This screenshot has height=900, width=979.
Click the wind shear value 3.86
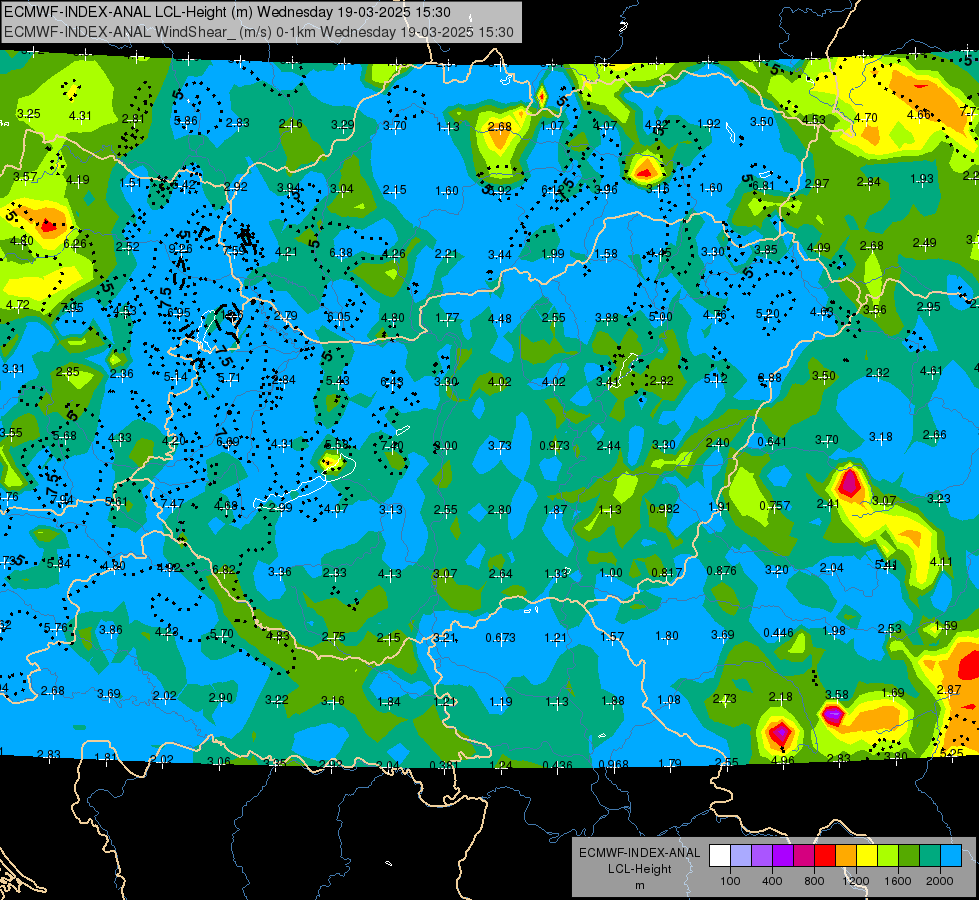tap(111, 630)
